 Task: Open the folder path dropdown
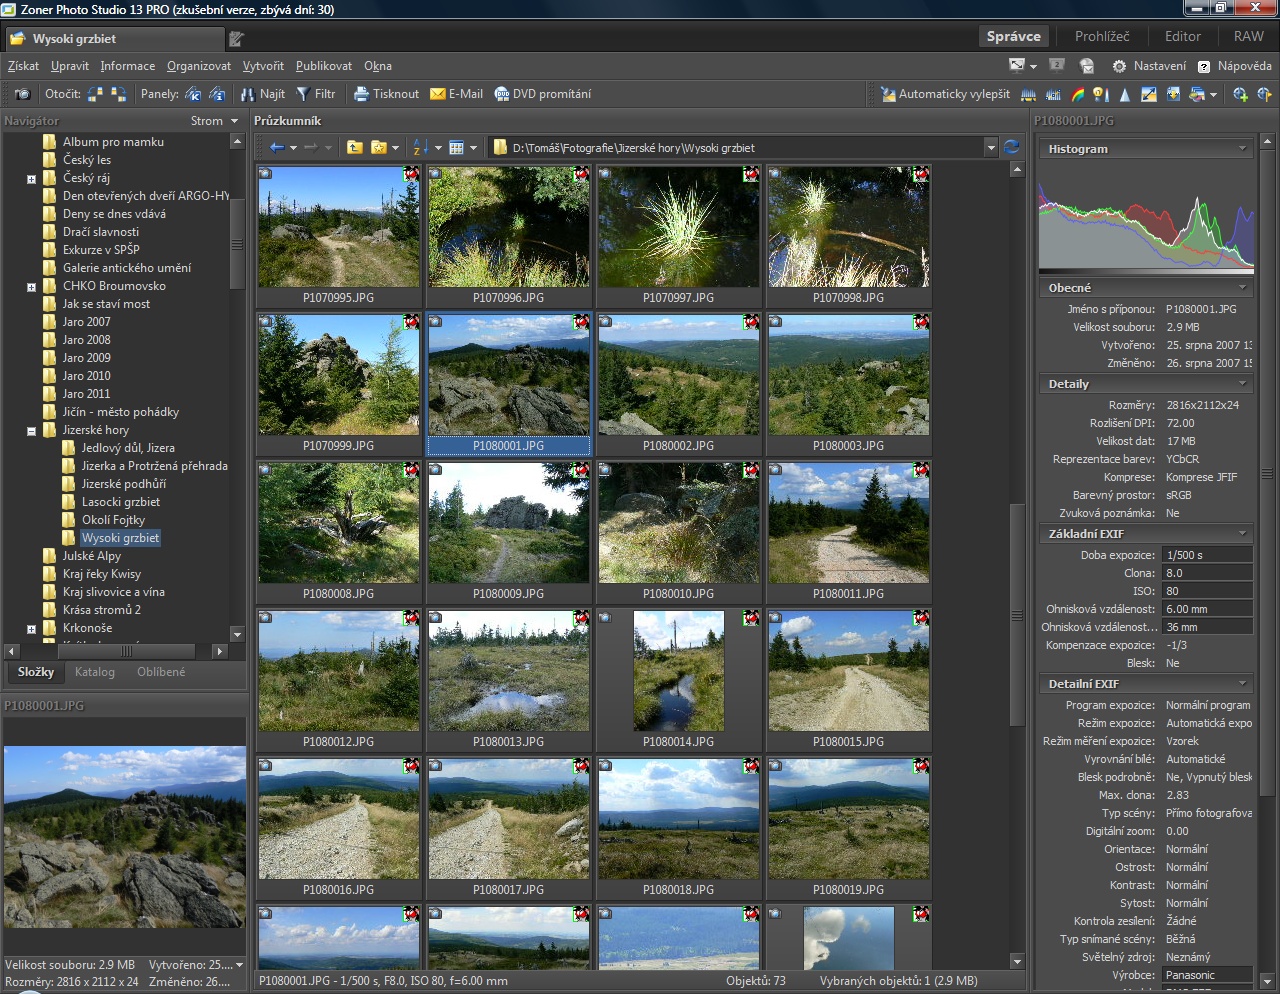point(991,148)
